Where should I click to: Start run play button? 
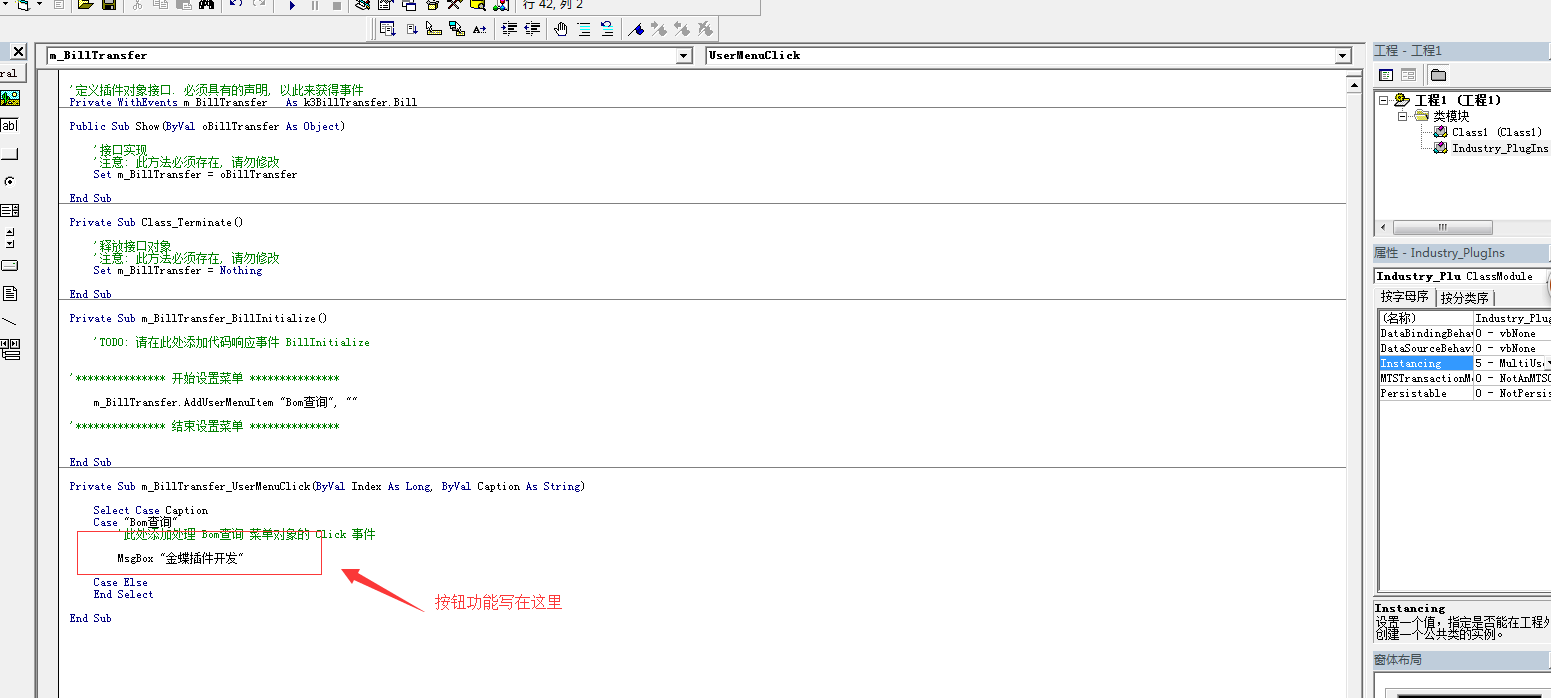pos(292,4)
